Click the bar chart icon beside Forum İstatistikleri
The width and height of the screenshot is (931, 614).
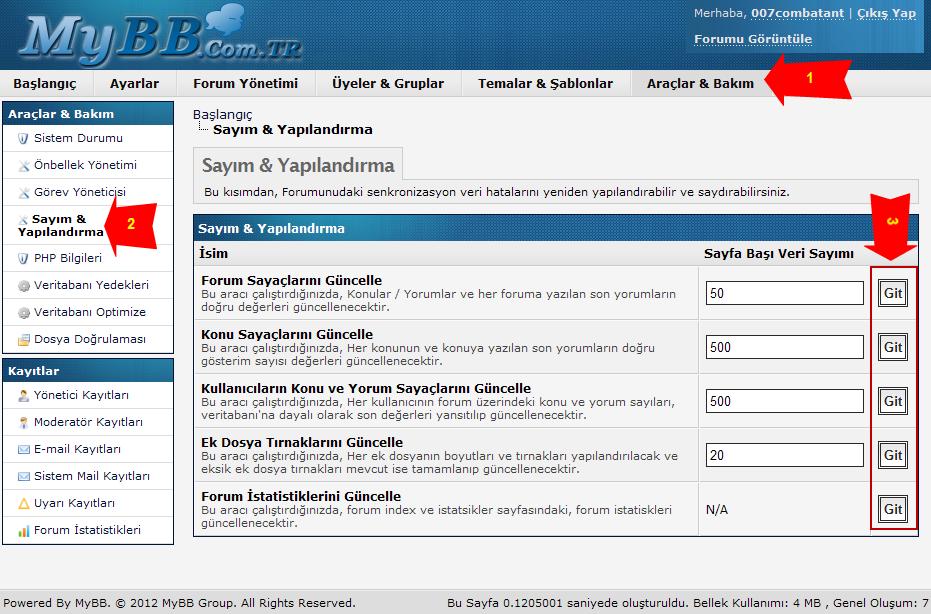24,531
